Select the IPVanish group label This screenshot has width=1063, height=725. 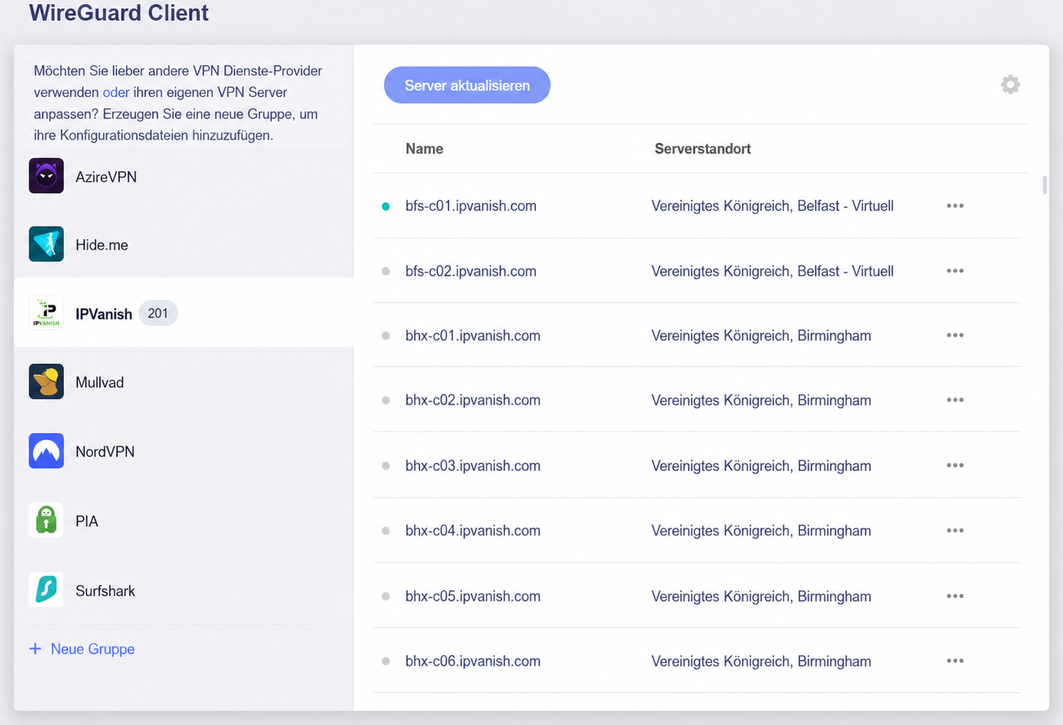pos(104,314)
